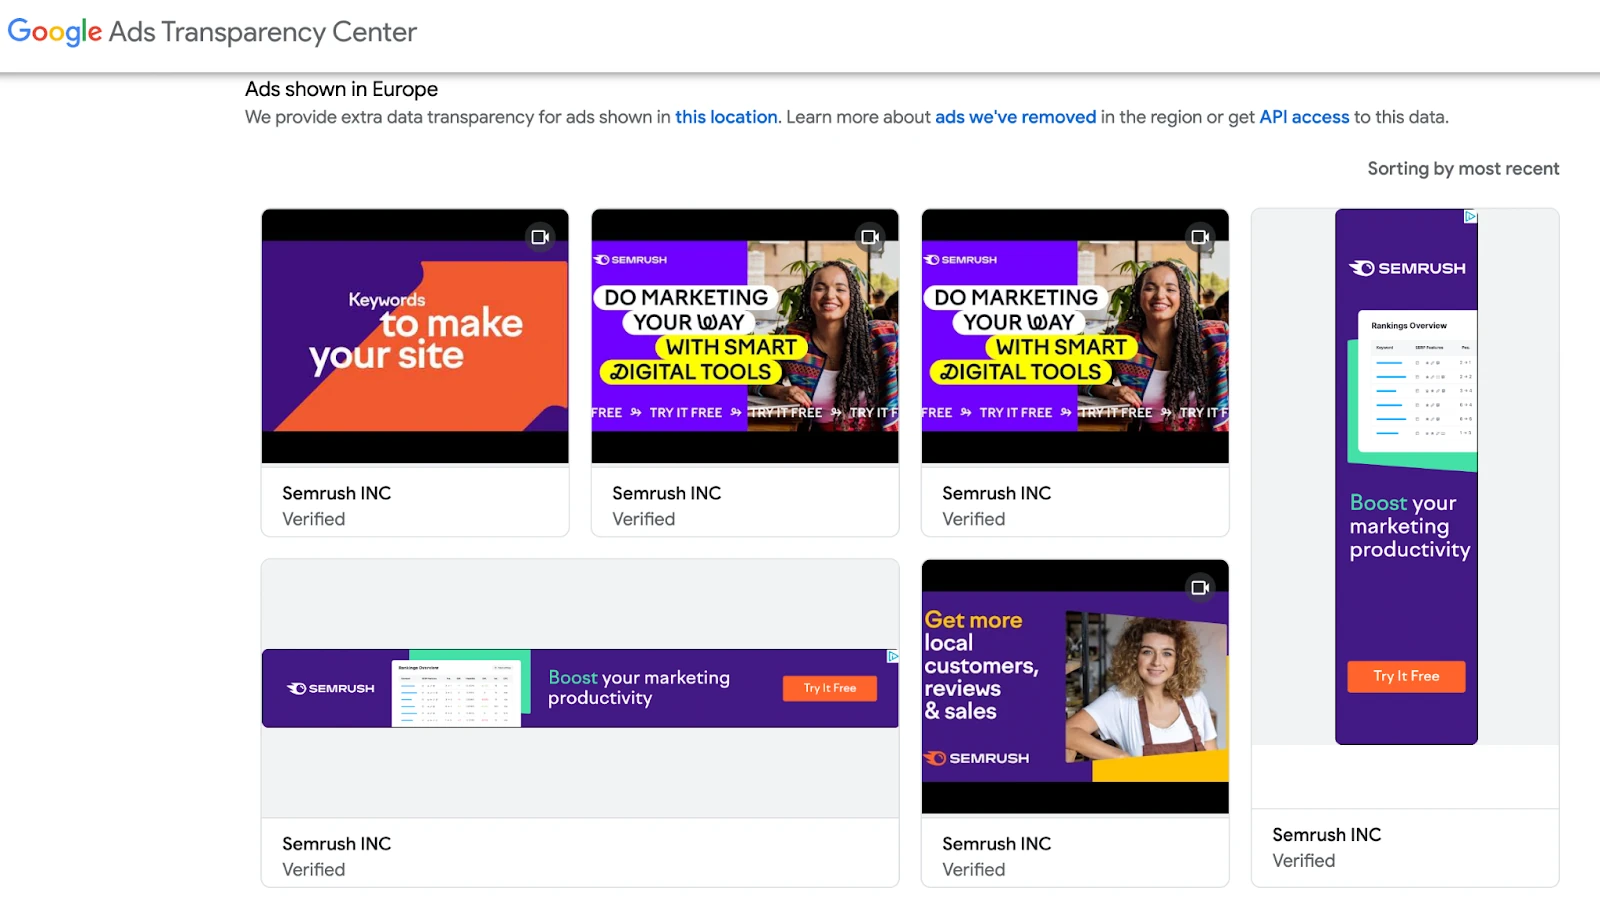Open the 'Get more local customers' video ad

click(x=1075, y=686)
